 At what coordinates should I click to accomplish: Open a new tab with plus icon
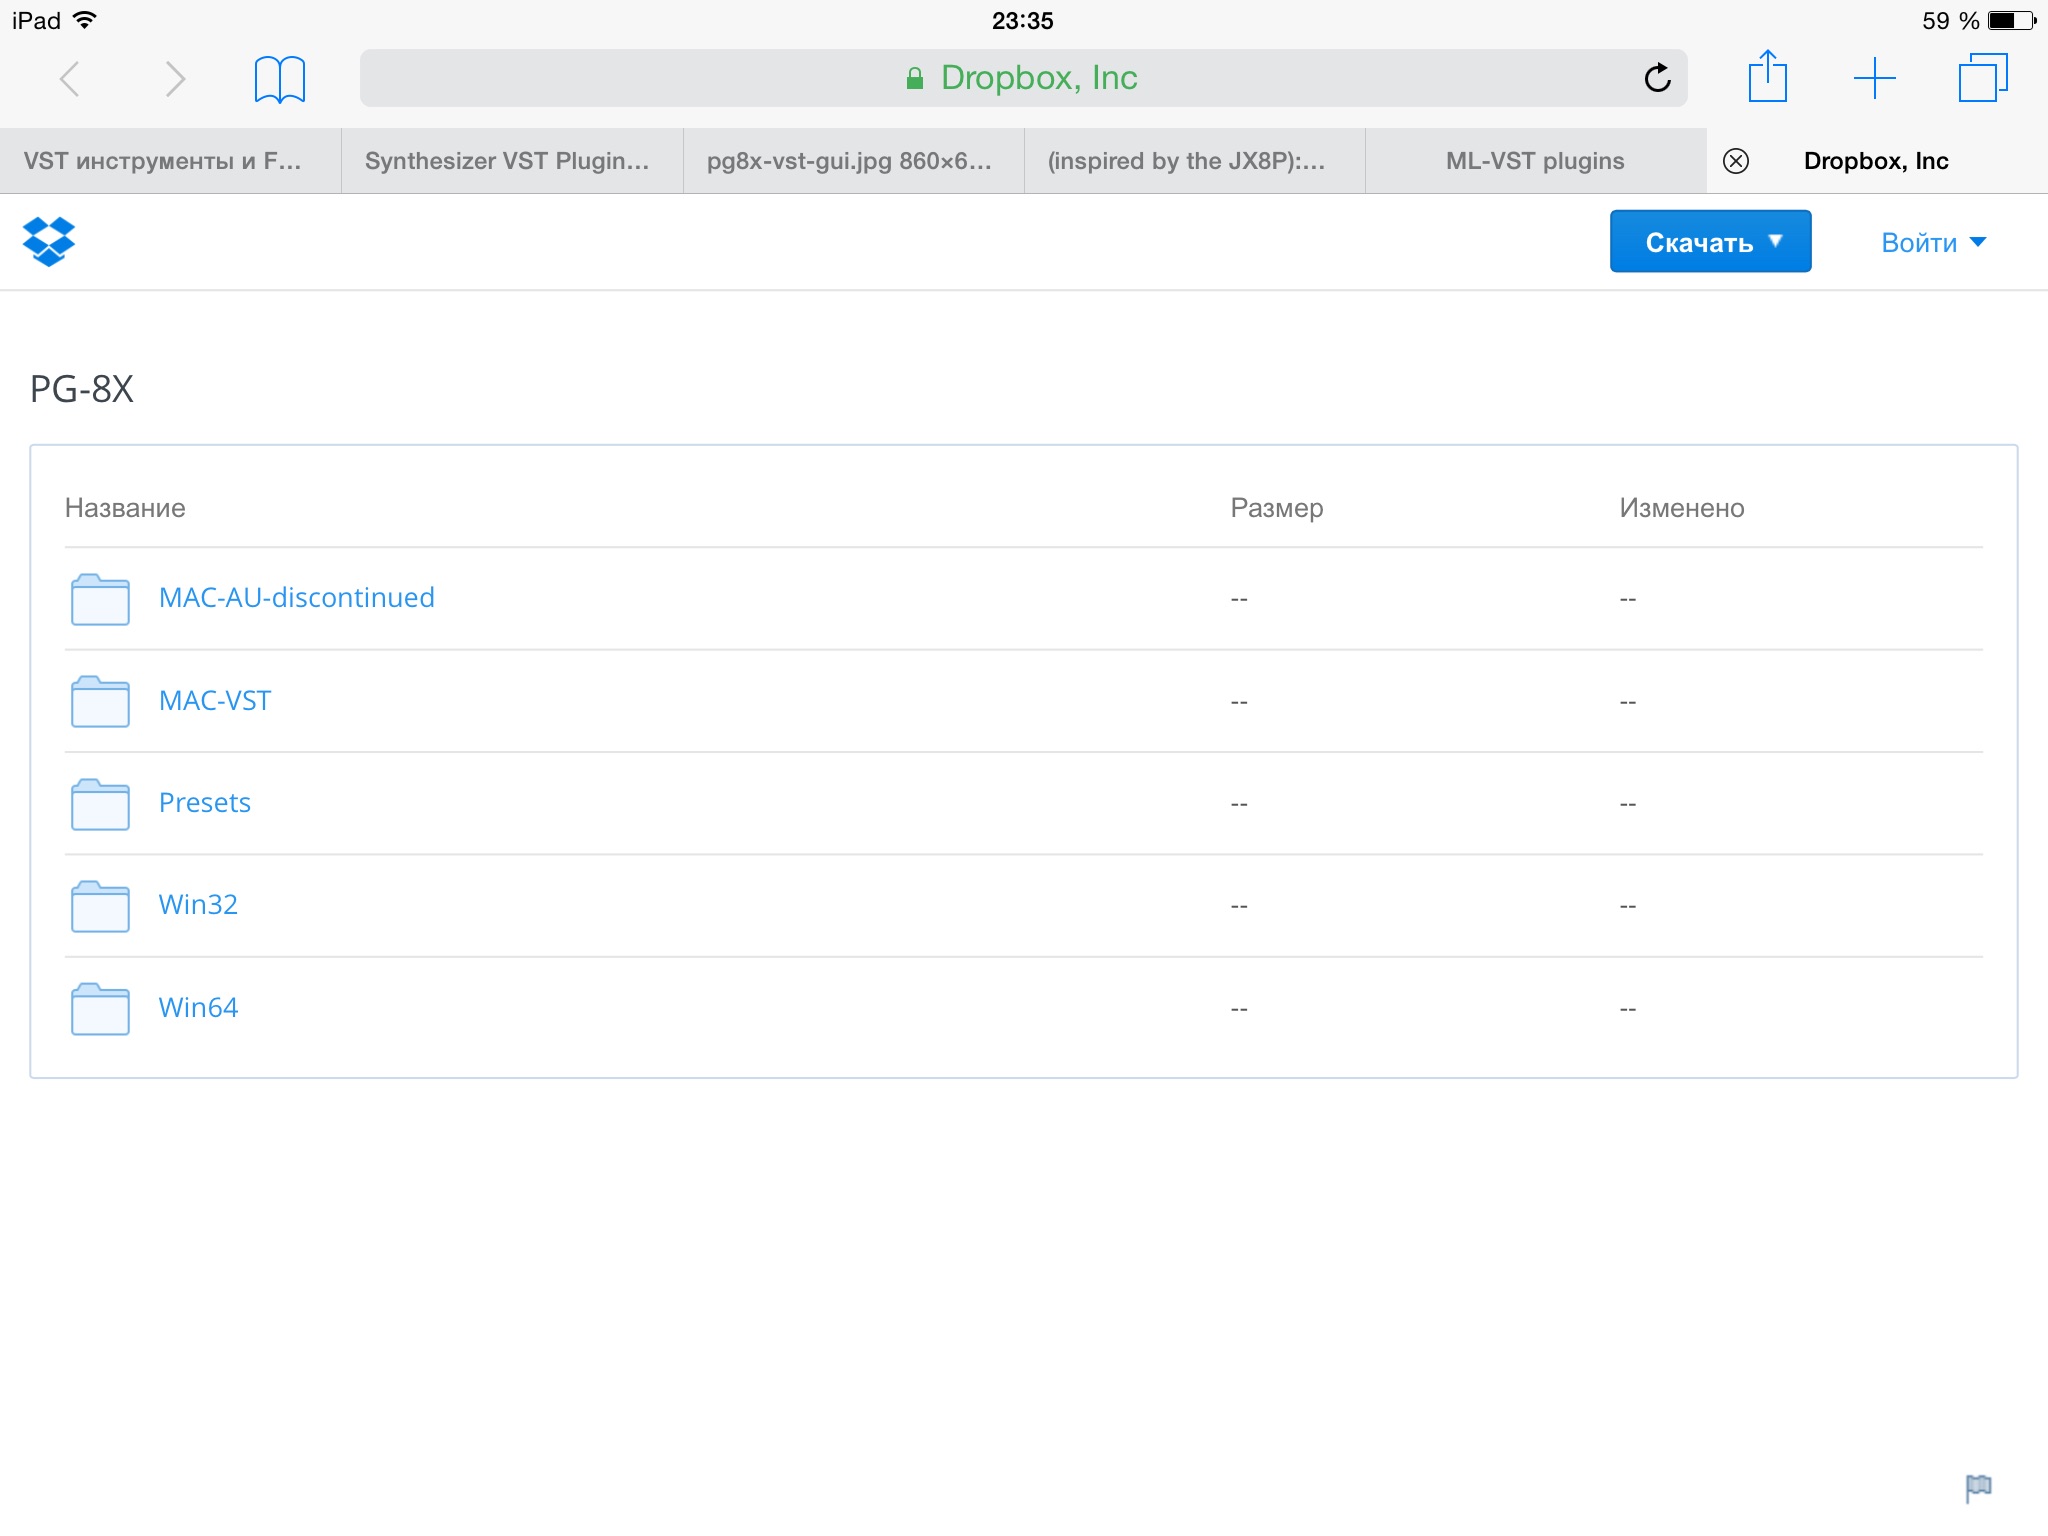[1874, 78]
